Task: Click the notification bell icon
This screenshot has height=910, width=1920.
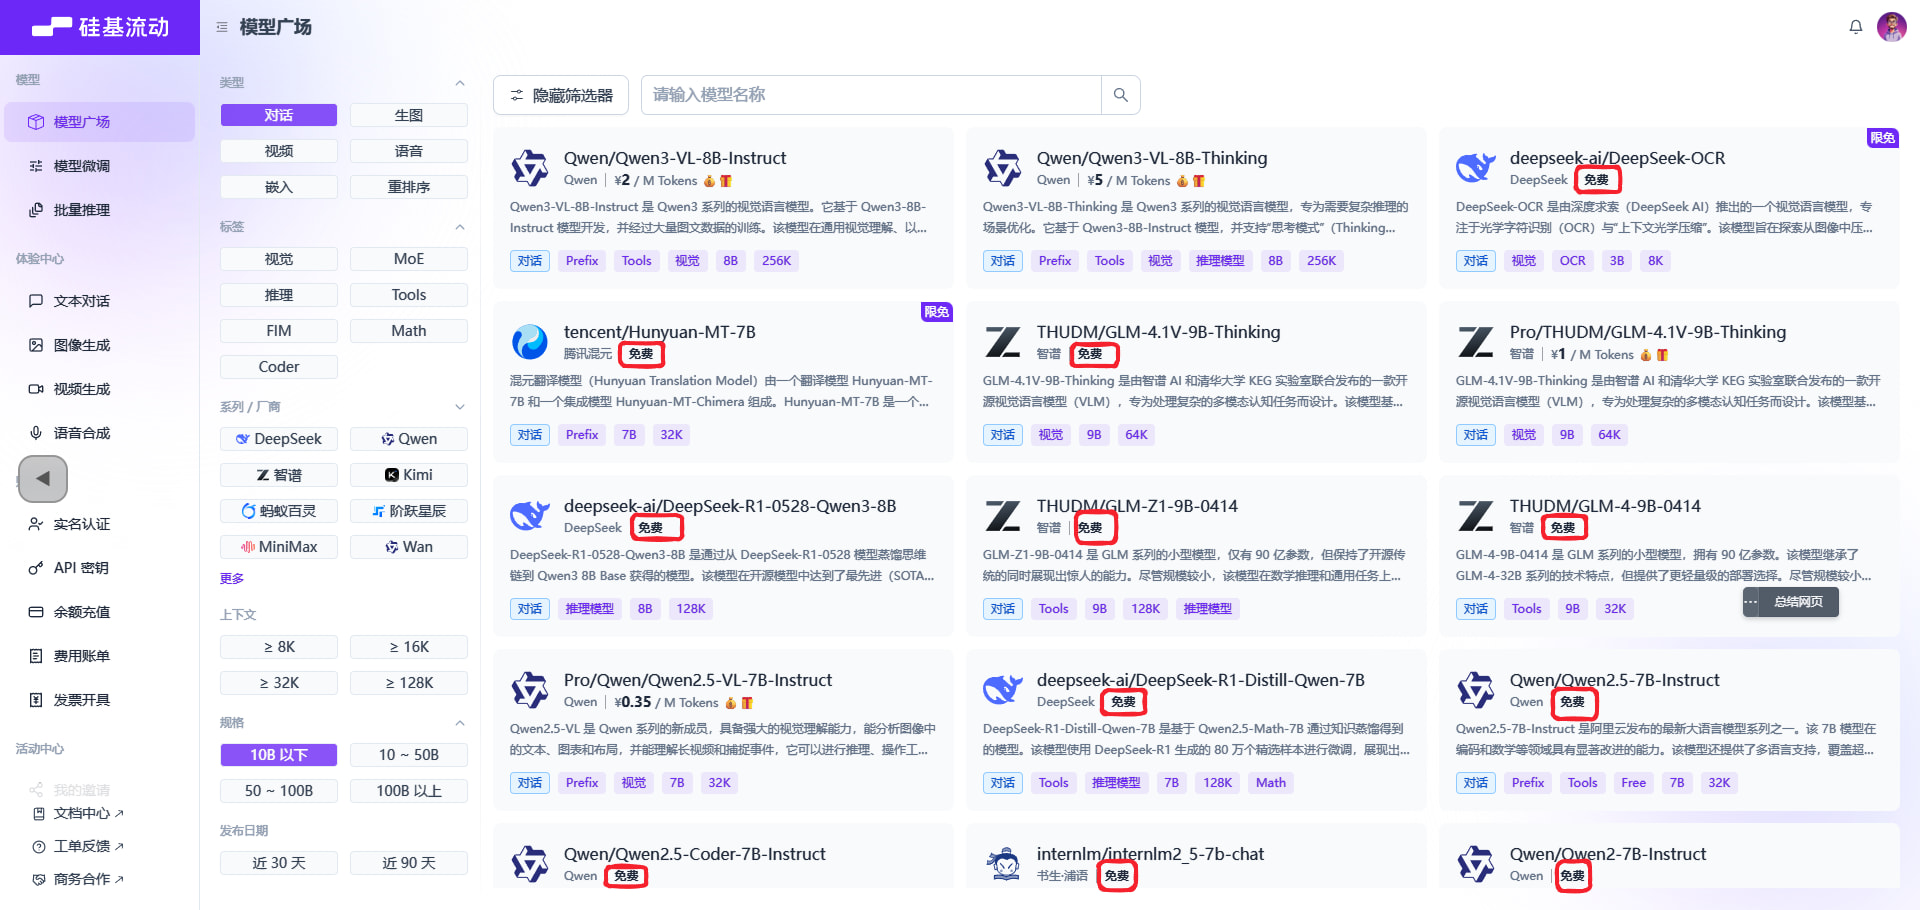Action: pos(1855,27)
